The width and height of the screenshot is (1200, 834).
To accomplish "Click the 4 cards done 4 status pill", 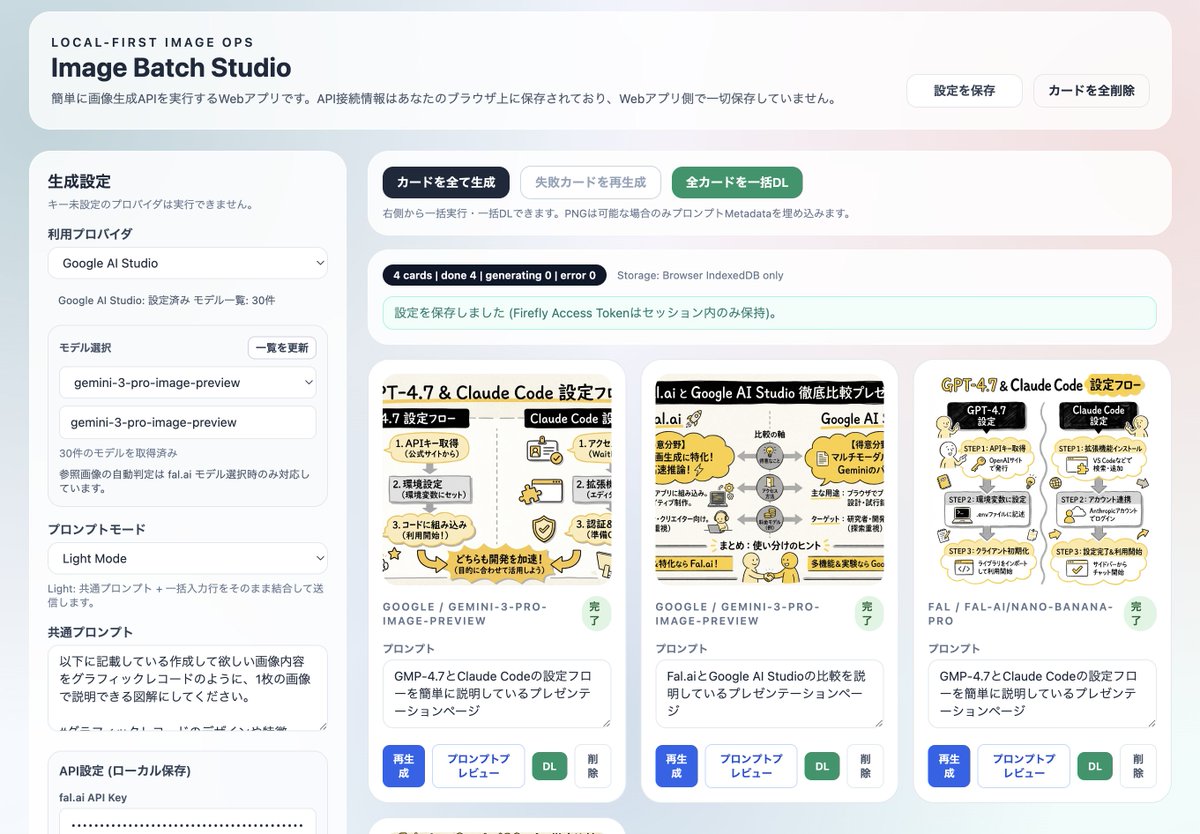I will (x=494, y=275).
